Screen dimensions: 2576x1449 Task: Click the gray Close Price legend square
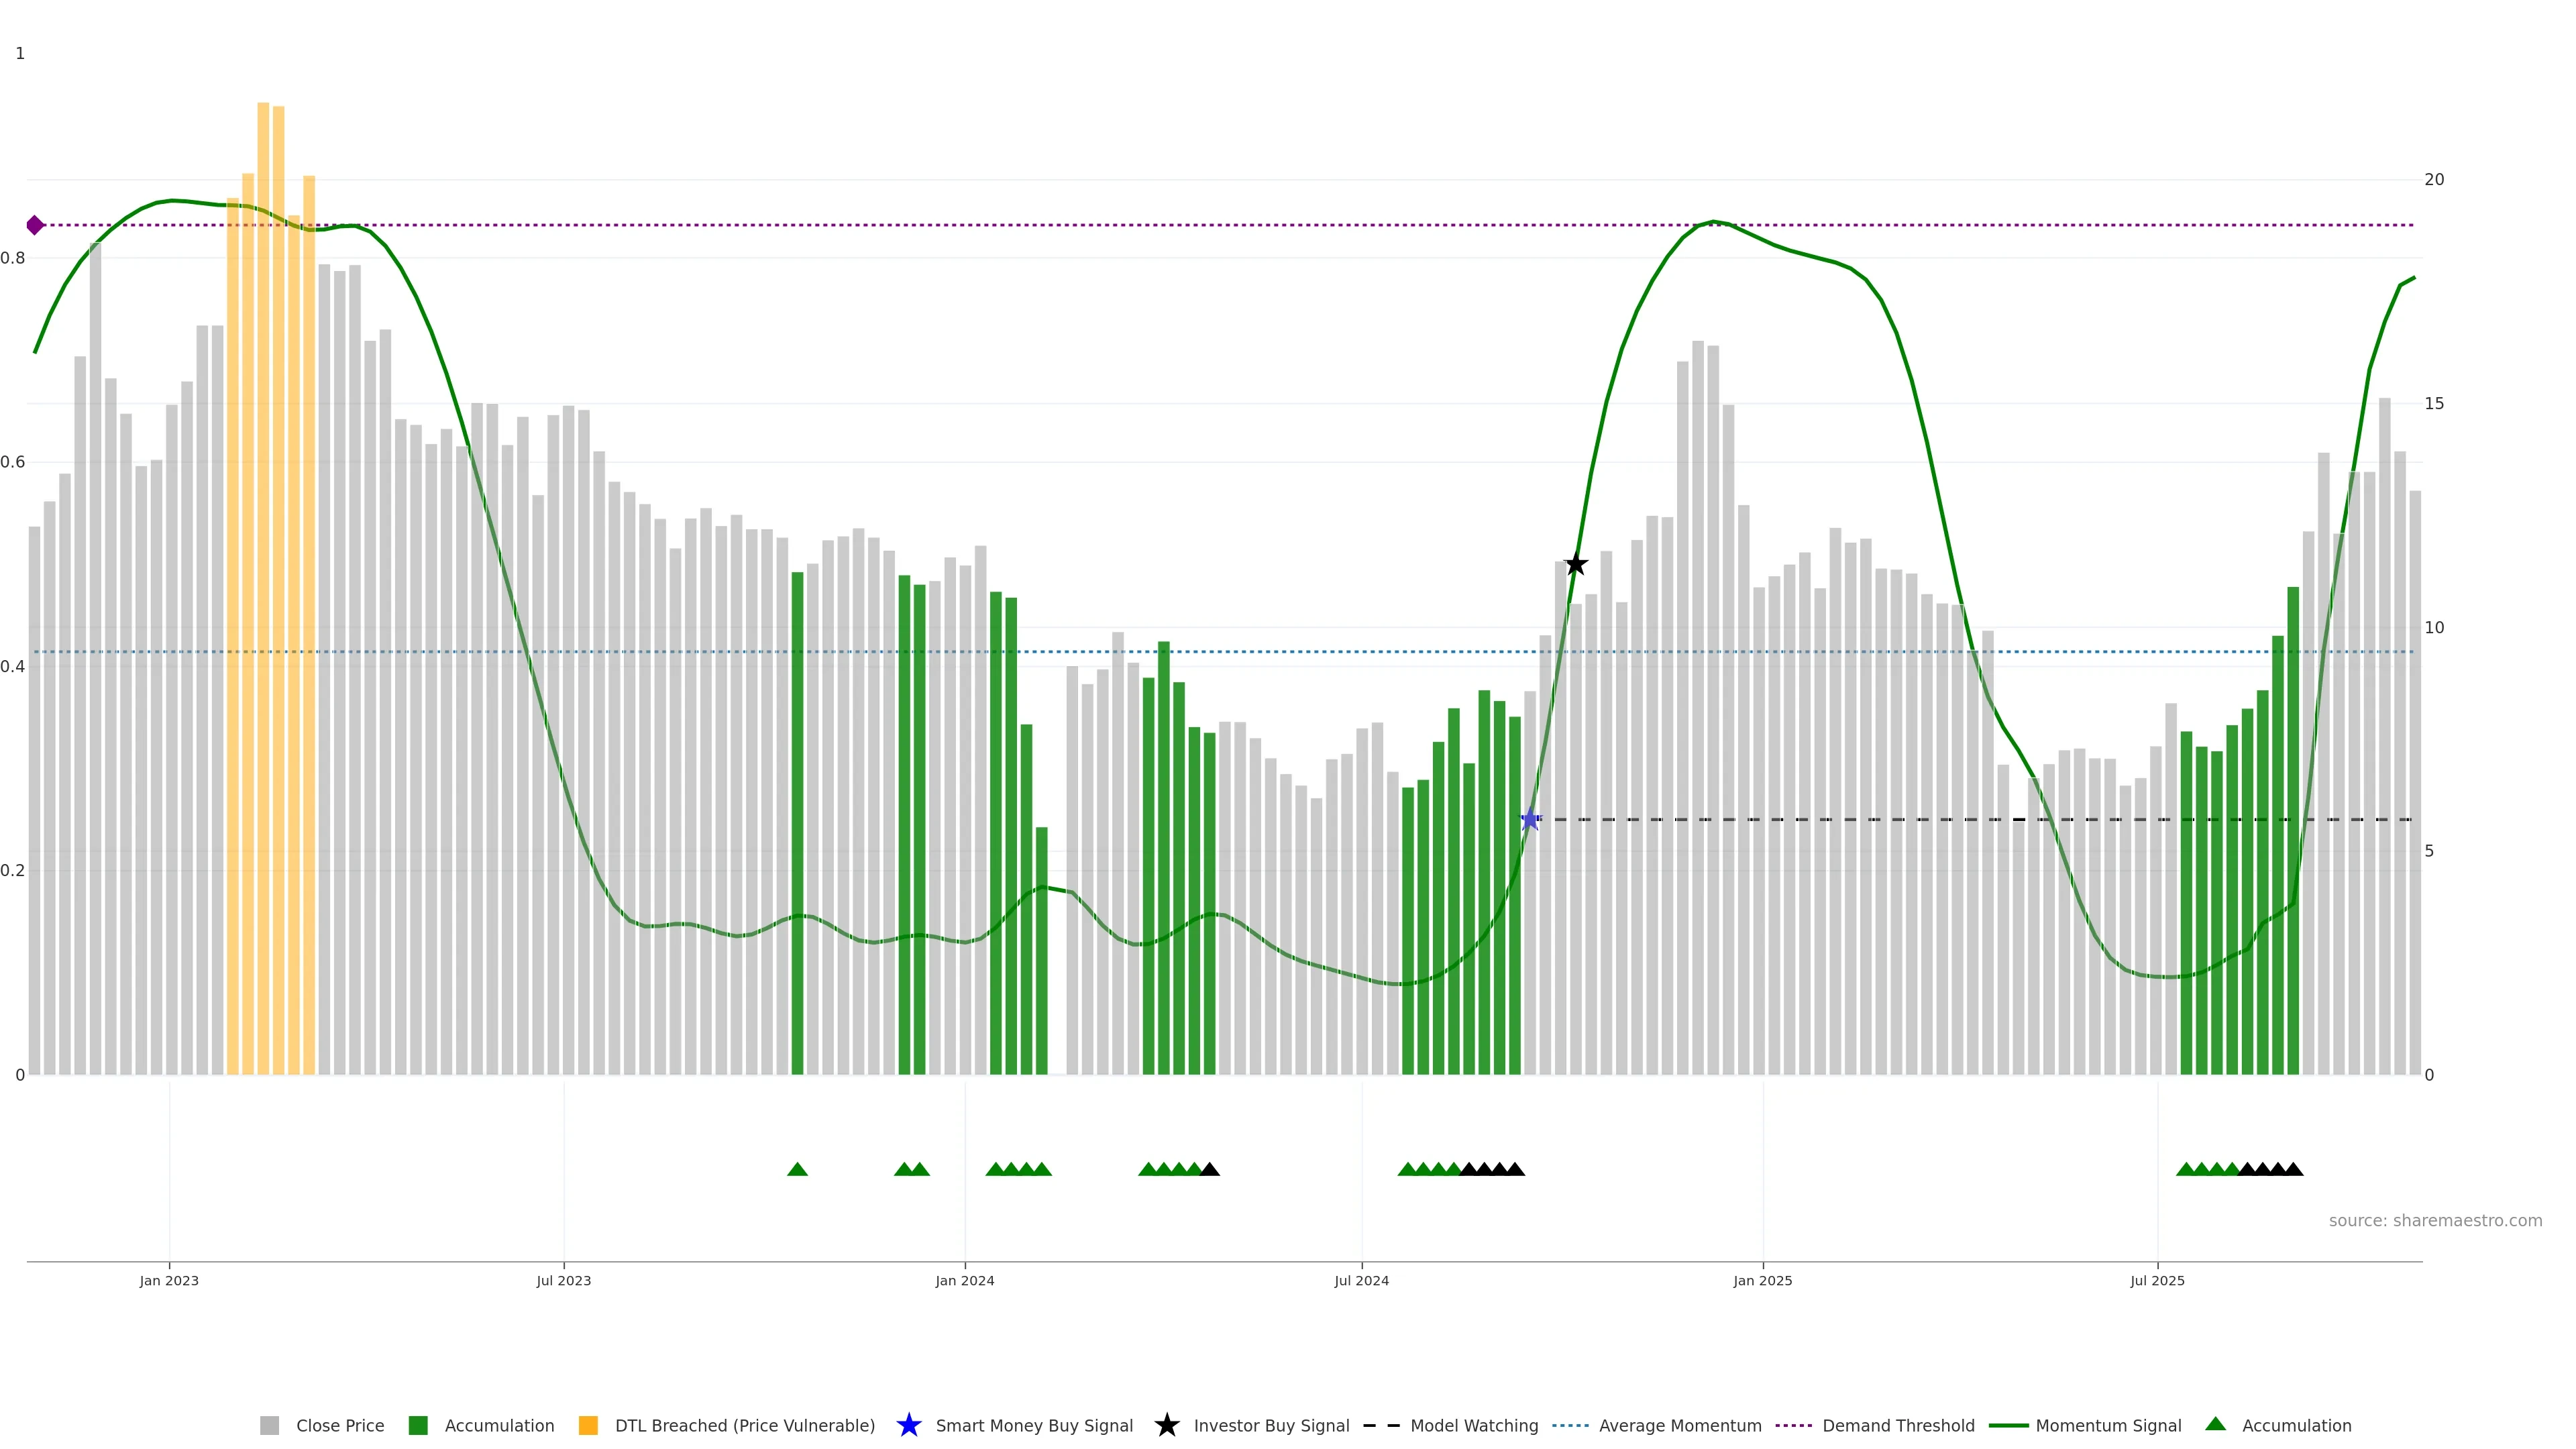point(269,1426)
